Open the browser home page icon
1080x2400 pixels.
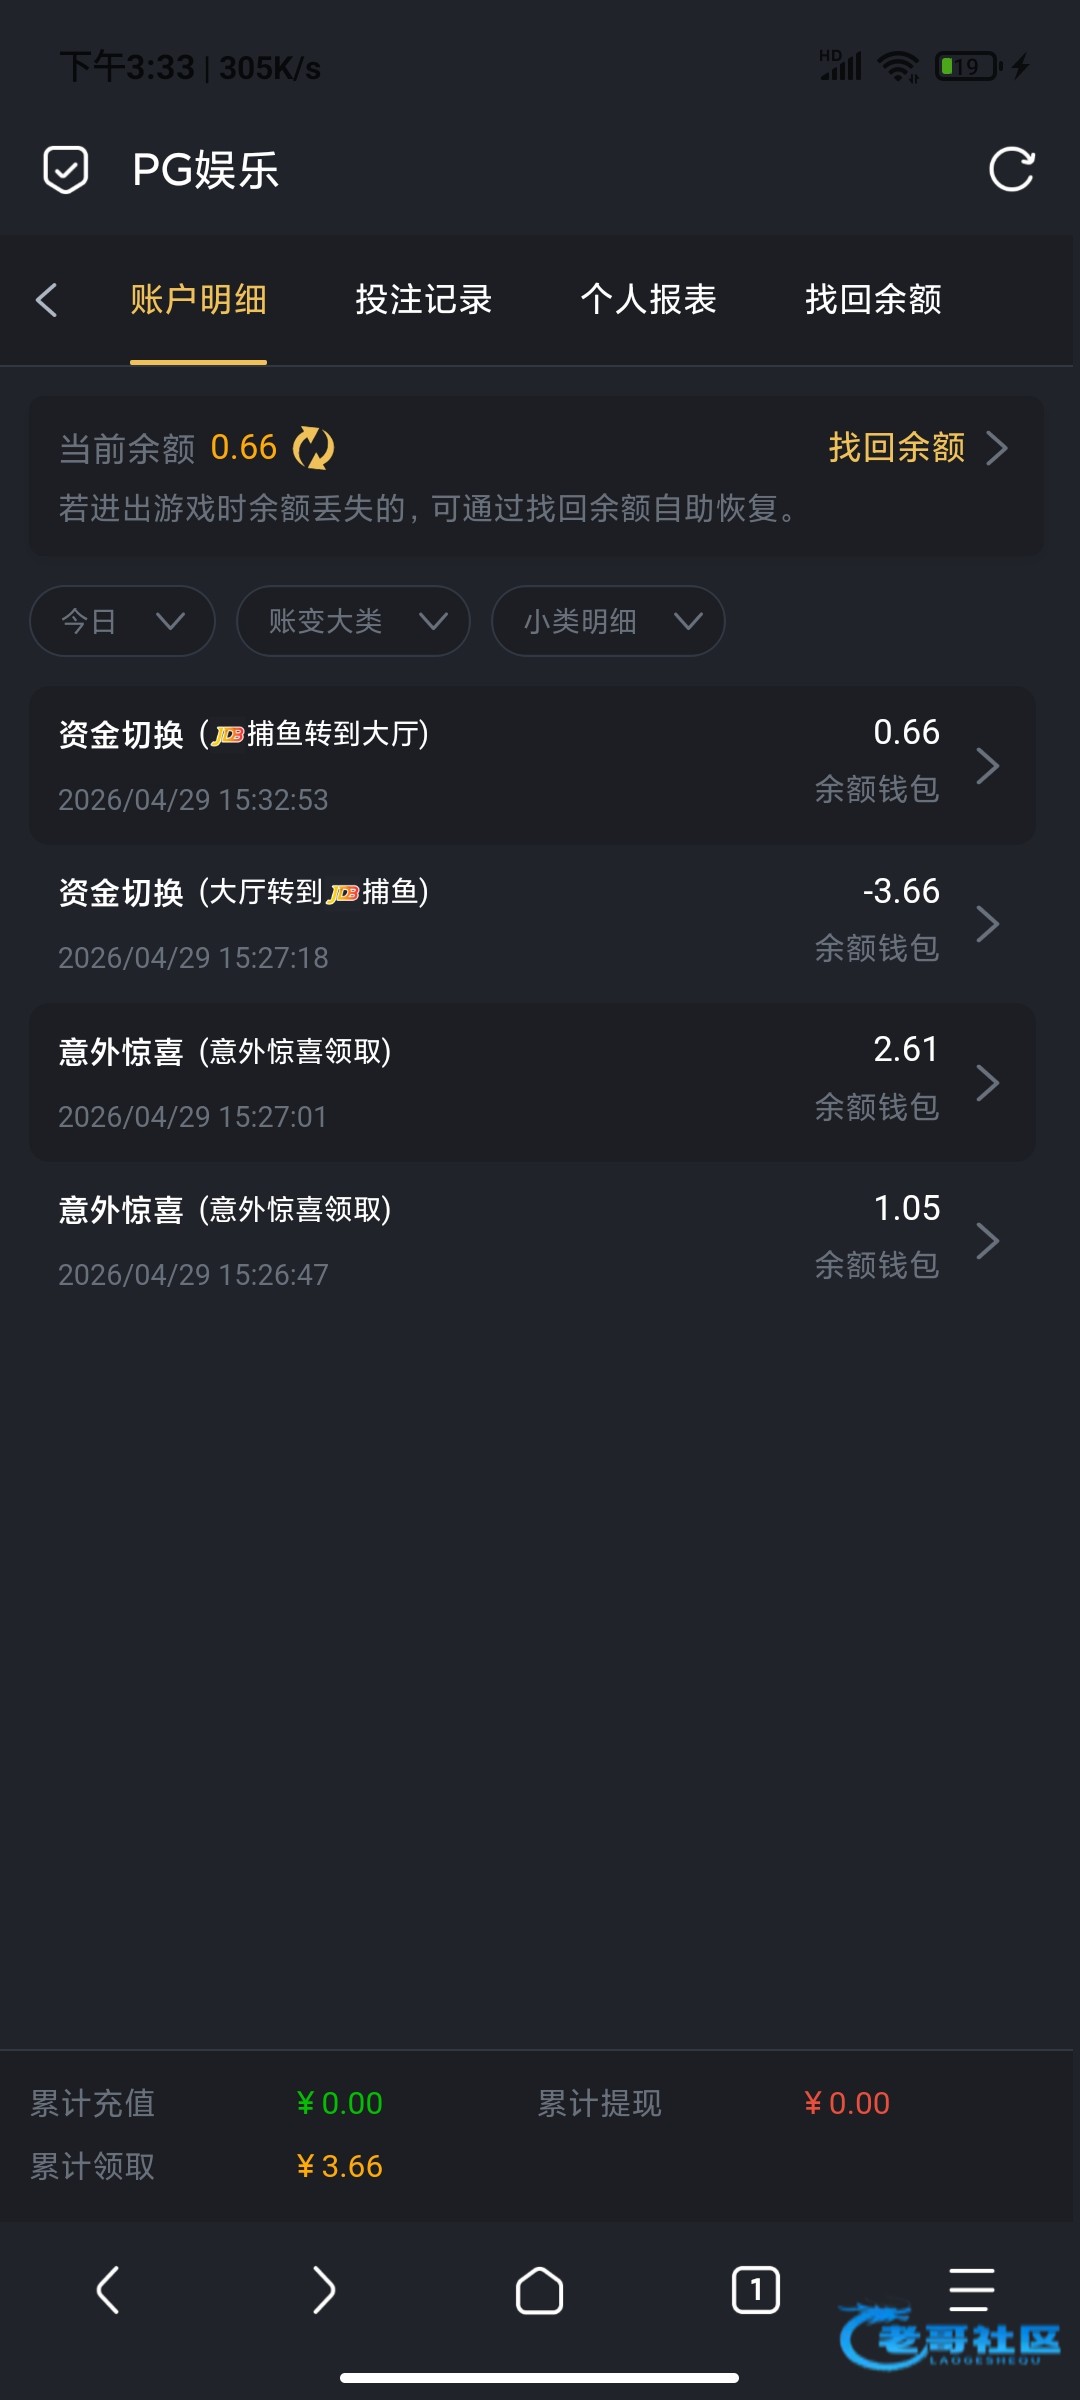pos(539,2290)
